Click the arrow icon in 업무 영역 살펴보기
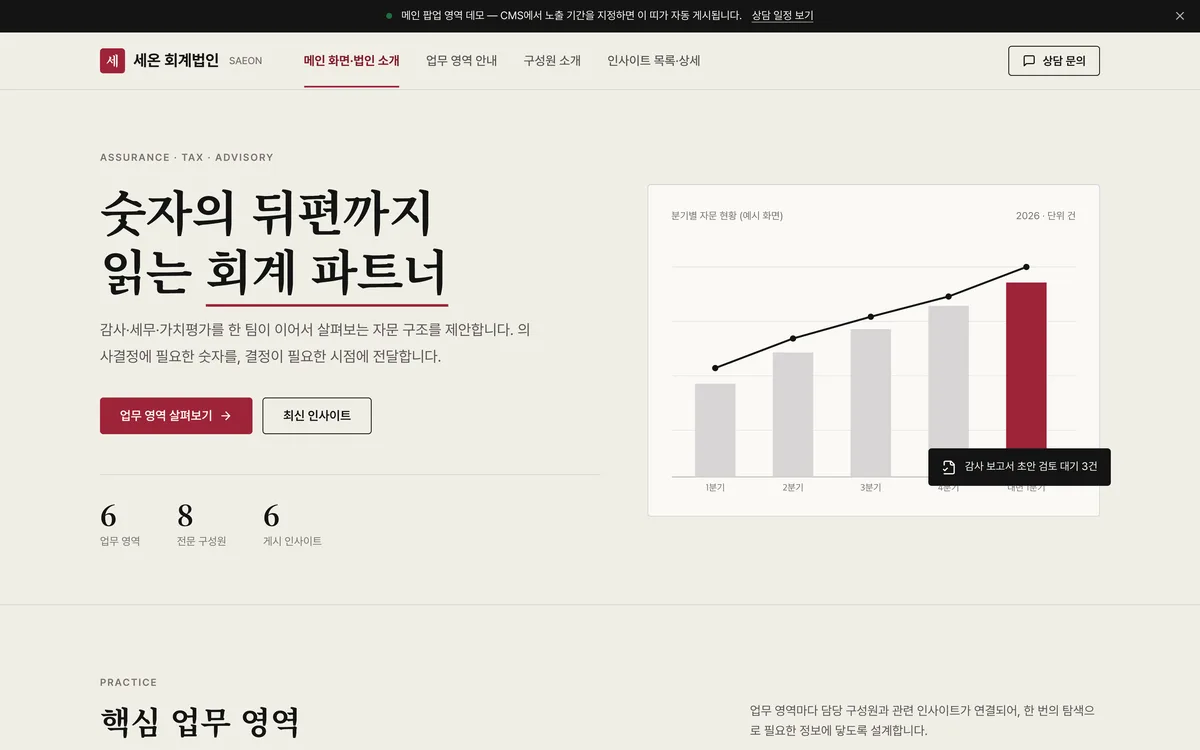Screen dimensions: 1200x750 226,416
